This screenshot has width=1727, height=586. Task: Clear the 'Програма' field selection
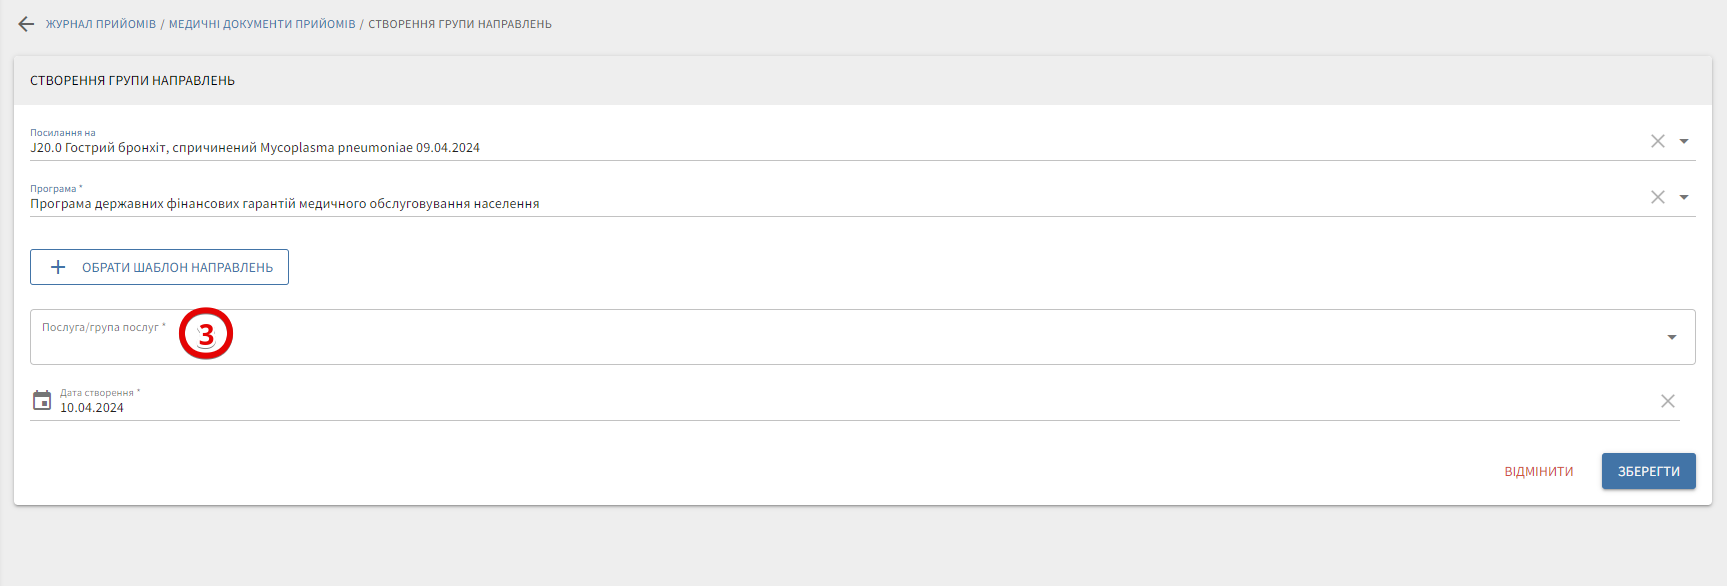point(1658,197)
